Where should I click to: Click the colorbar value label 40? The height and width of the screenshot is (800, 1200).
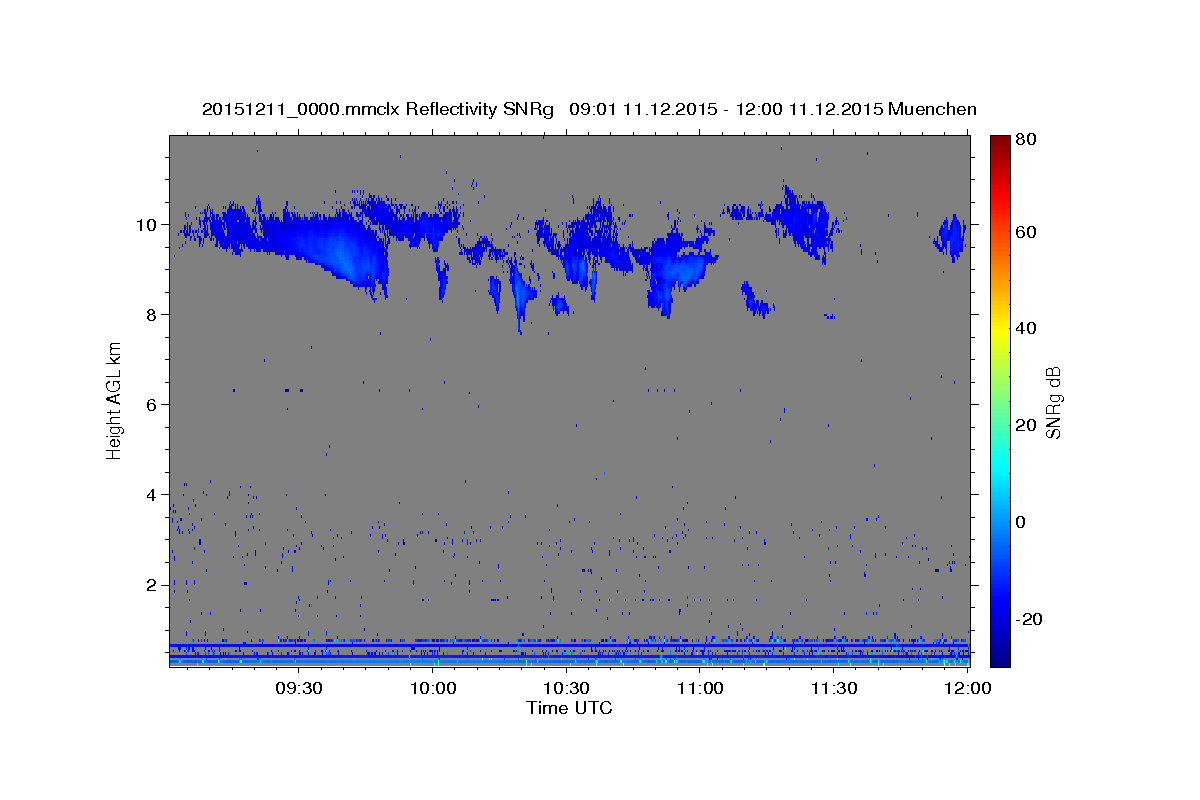tap(1025, 328)
